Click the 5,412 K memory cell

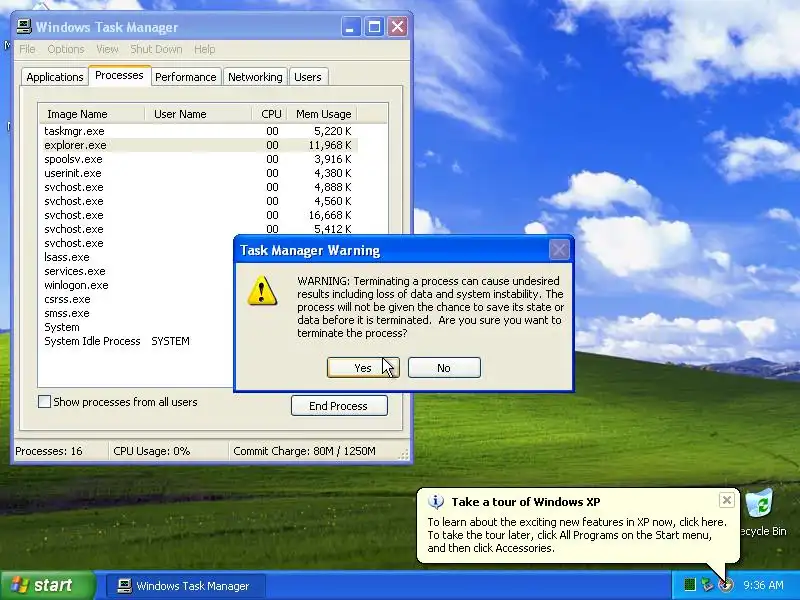333,229
